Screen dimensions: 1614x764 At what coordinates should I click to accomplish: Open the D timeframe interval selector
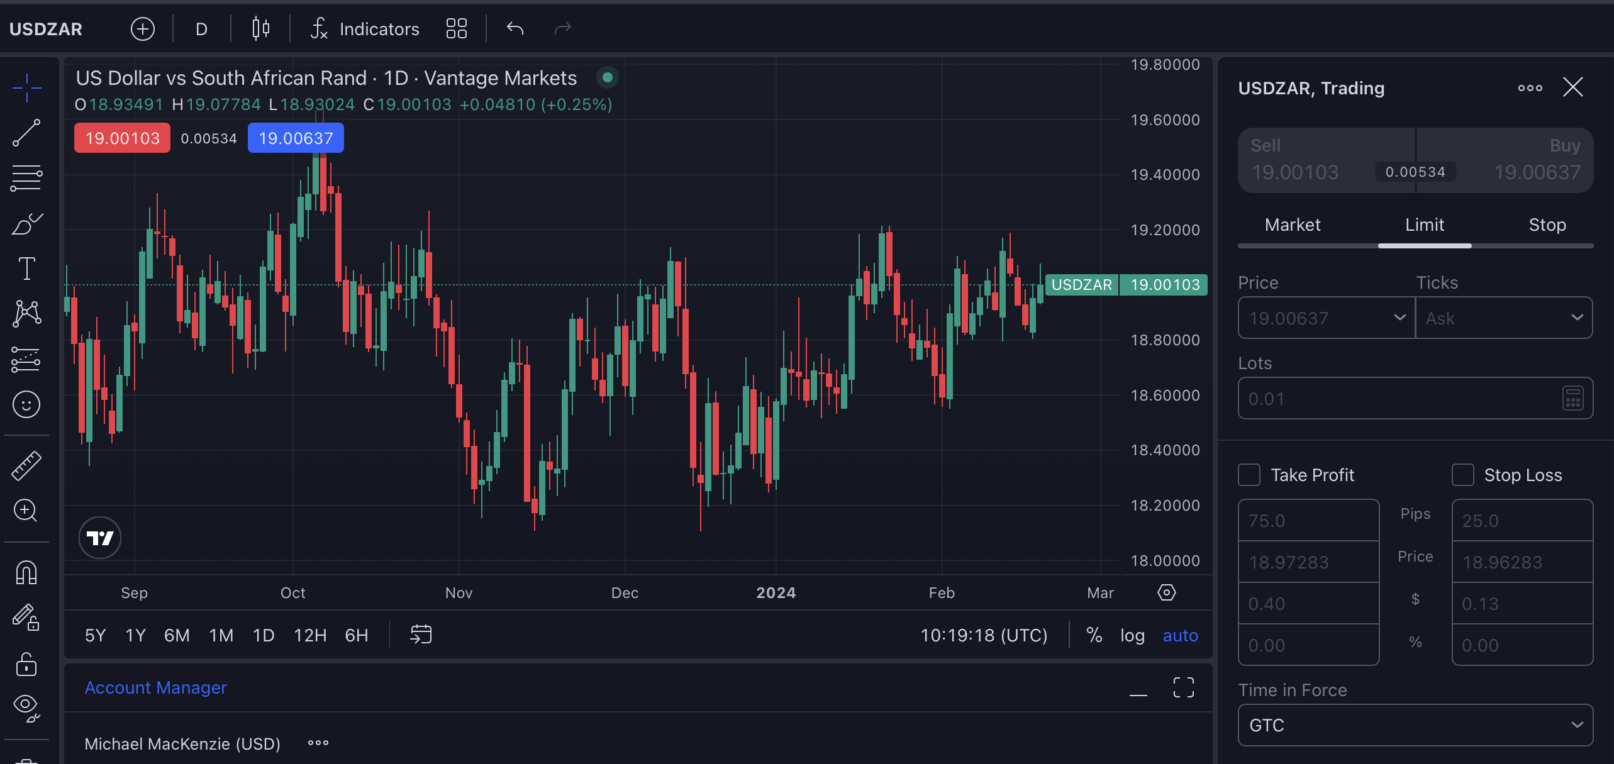(x=201, y=29)
